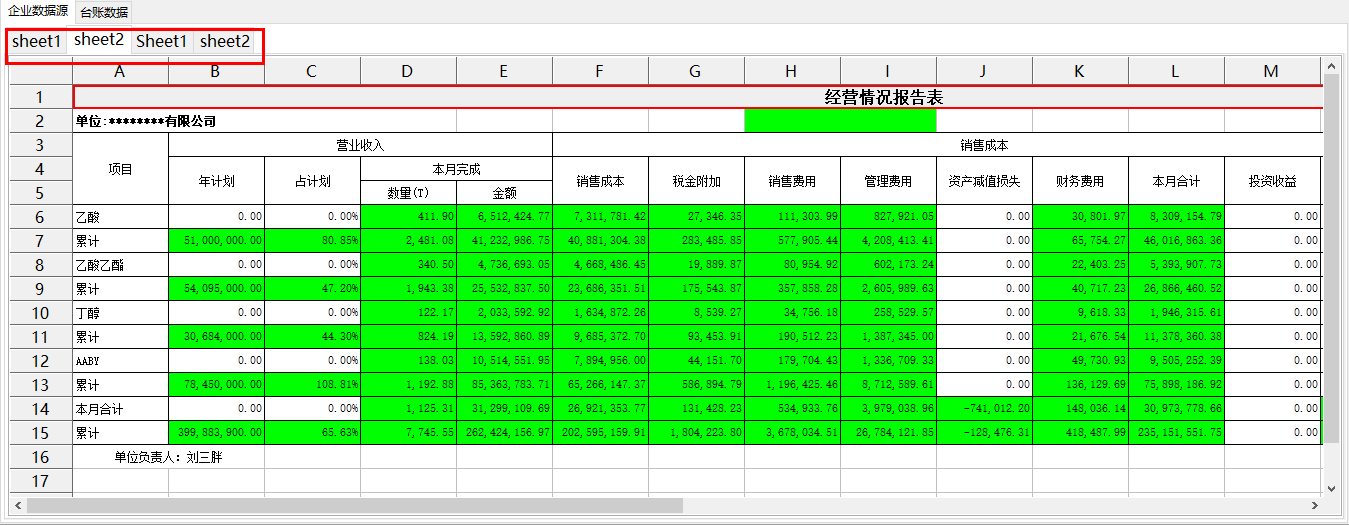Click the vertical scrollbar down arrow

[1330, 487]
